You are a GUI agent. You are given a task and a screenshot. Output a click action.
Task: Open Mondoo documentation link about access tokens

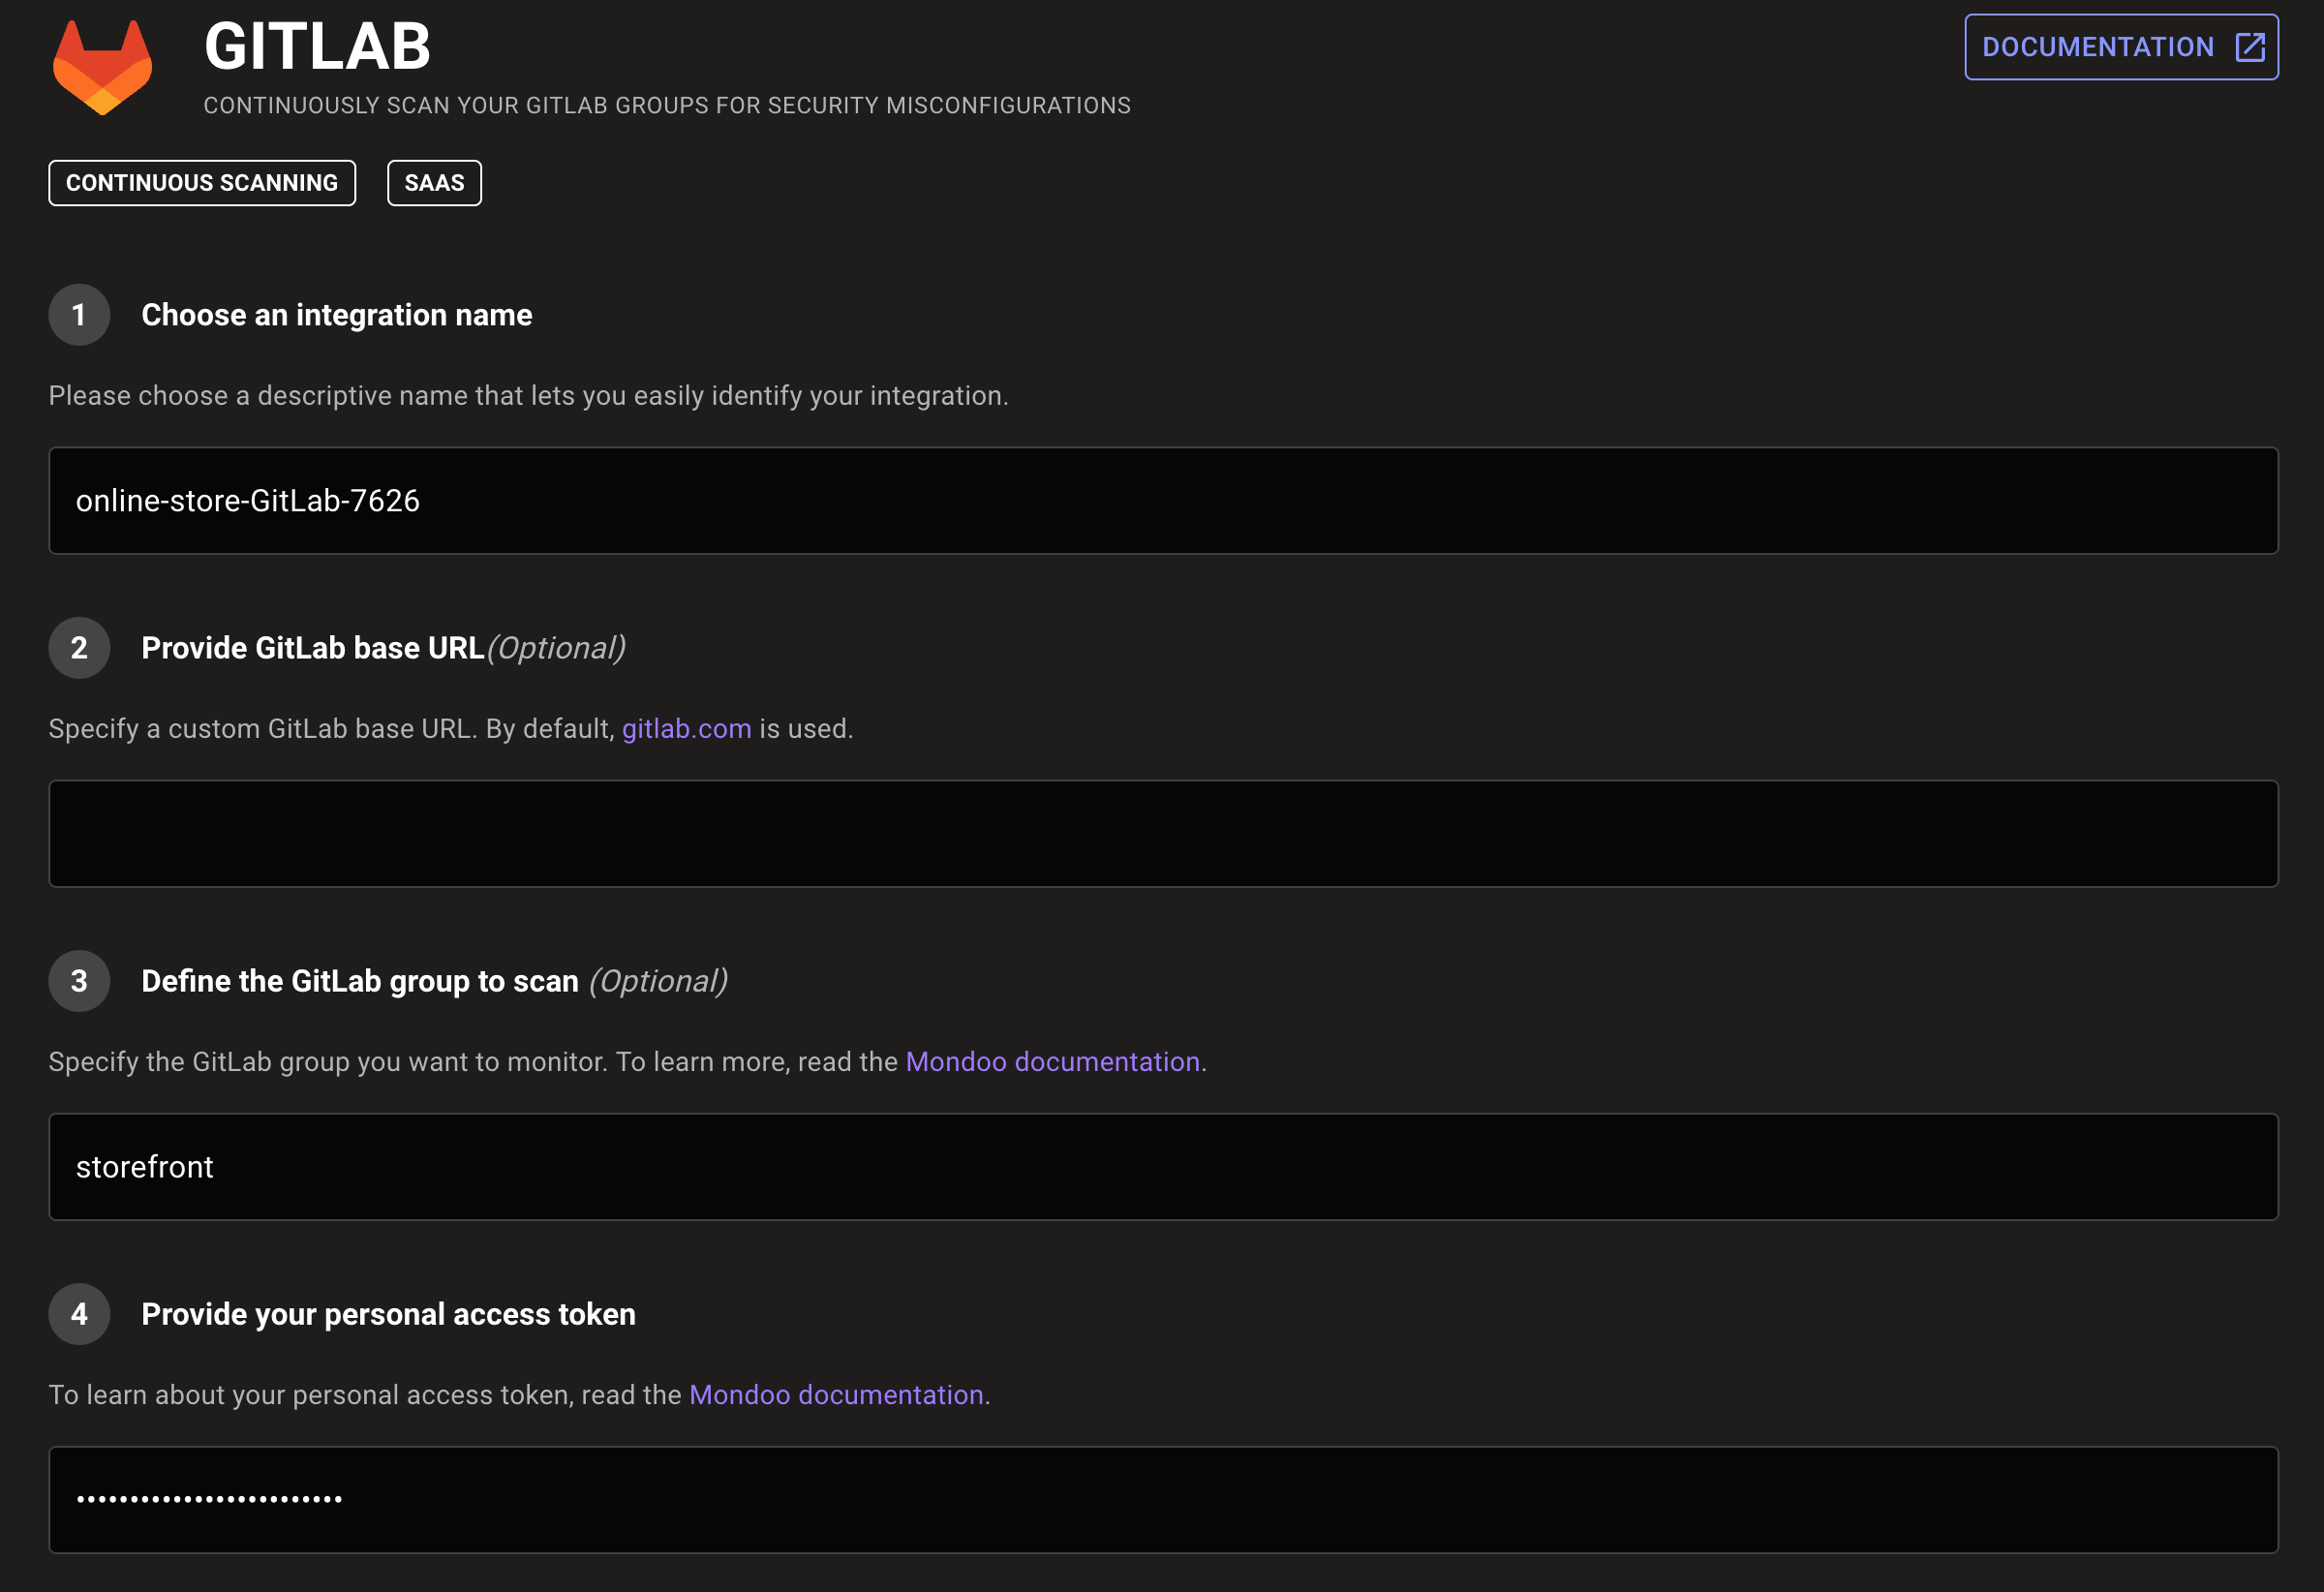click(836, 1395)
